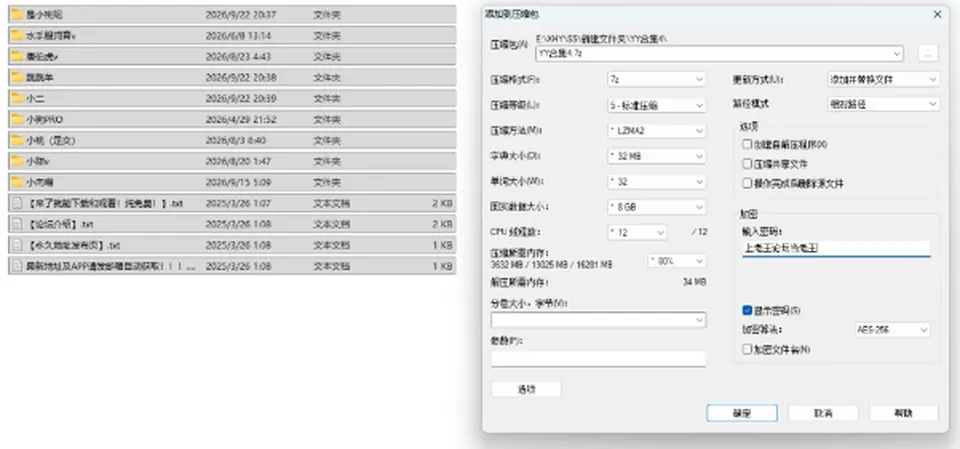
Task: Click folder icon in row dated 2026/6/8 13:14
Action: click(x=17, y=36)
